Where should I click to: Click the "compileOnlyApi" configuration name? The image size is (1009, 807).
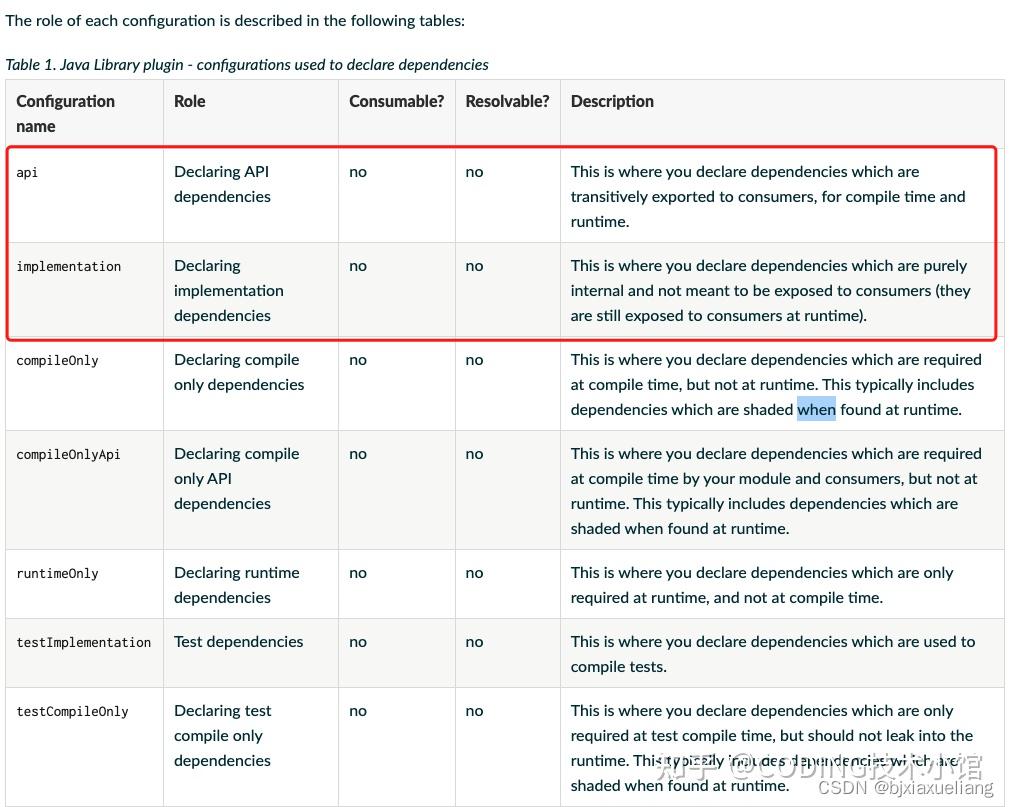[x=68, y=454]
